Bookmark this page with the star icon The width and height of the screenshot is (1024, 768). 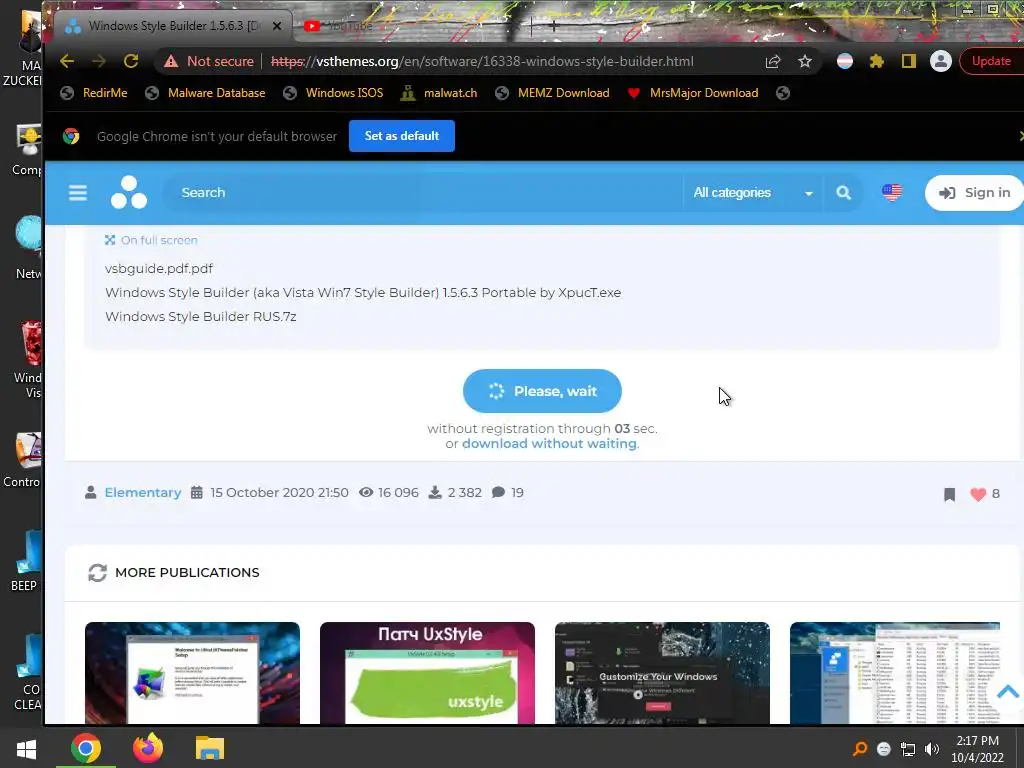[x=805, y=61]
